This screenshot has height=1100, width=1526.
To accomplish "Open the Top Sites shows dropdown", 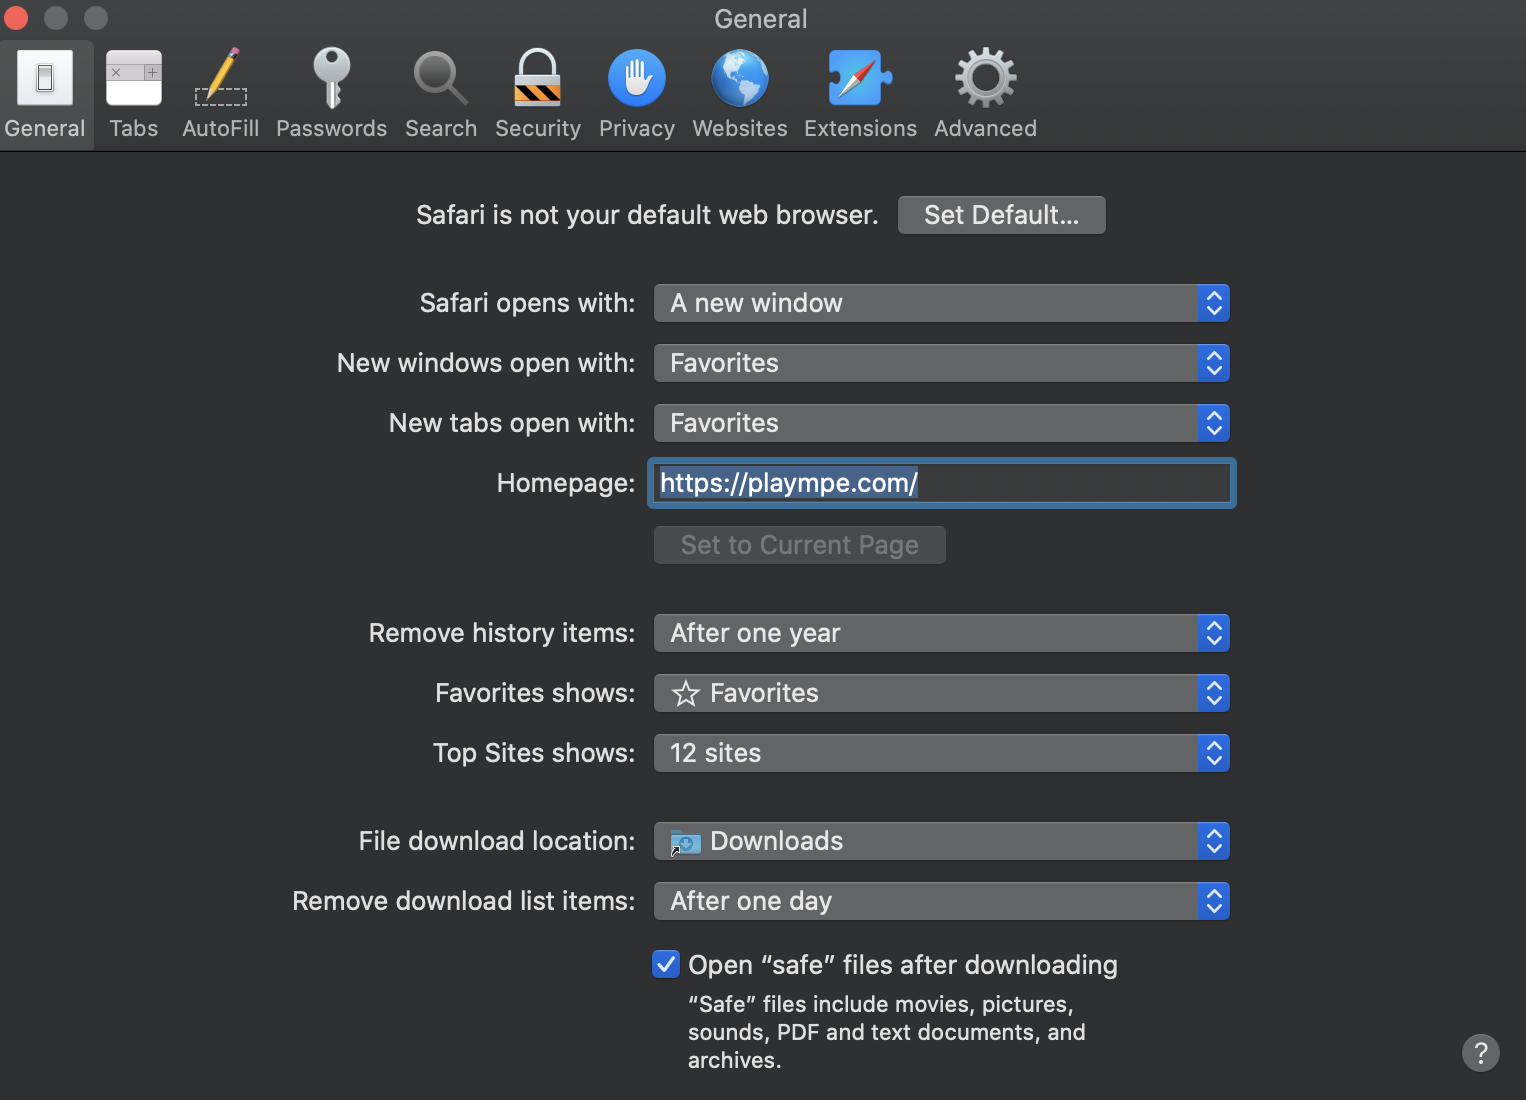I will (x=941, y=753).
